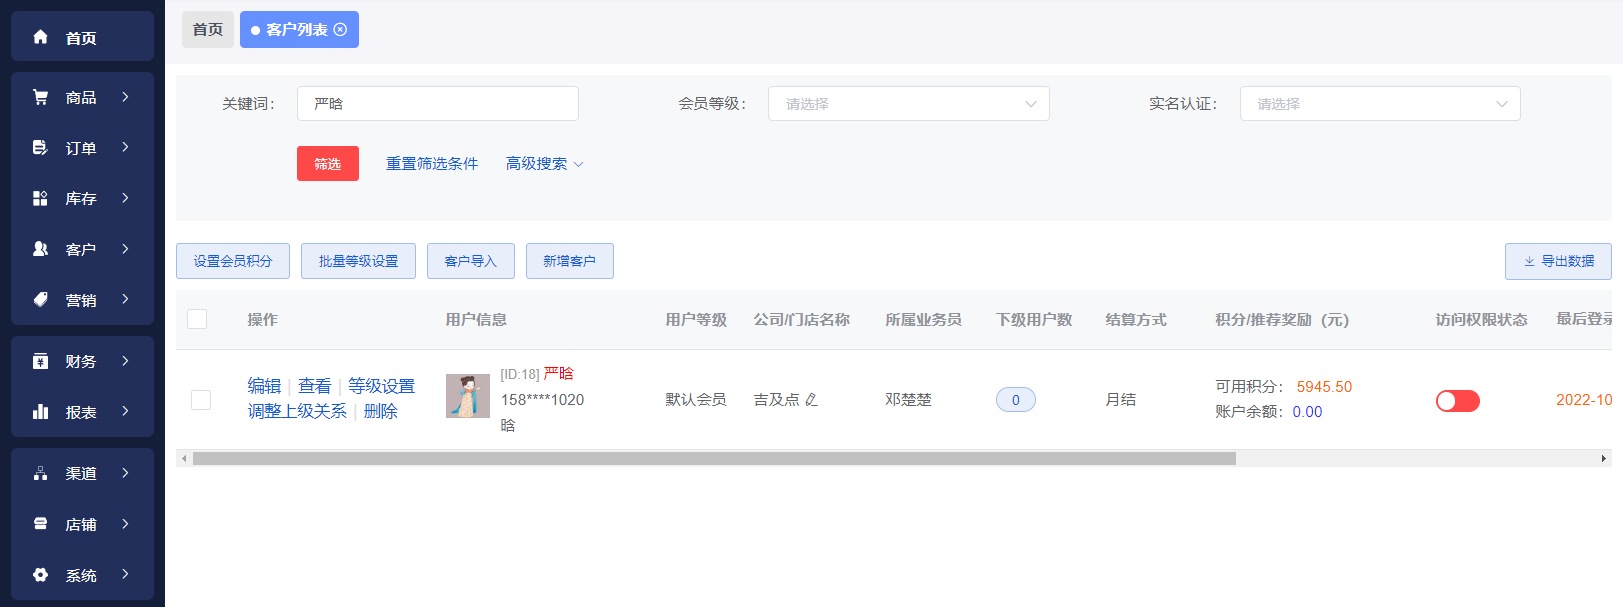Open the 会员等级 dropdown

click(908, 104)
